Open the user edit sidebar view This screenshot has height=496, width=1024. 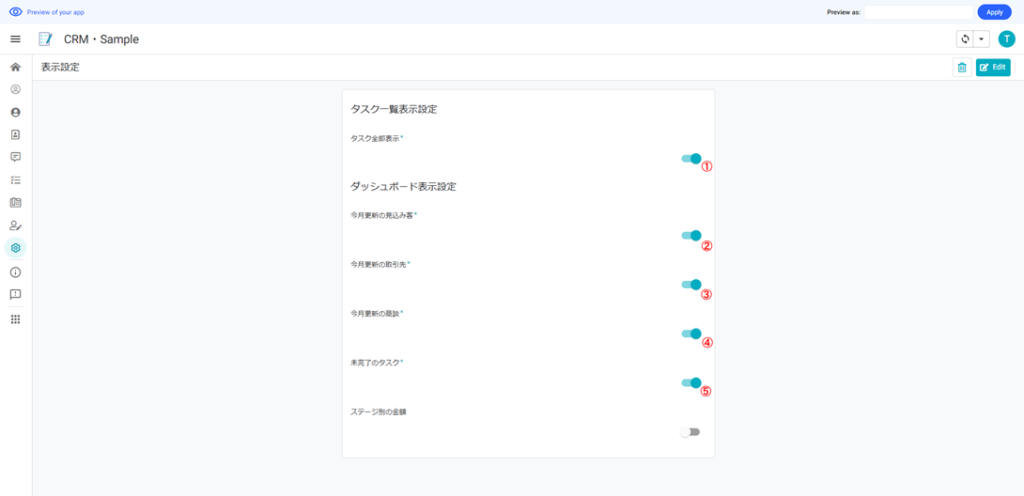(16, 225)
